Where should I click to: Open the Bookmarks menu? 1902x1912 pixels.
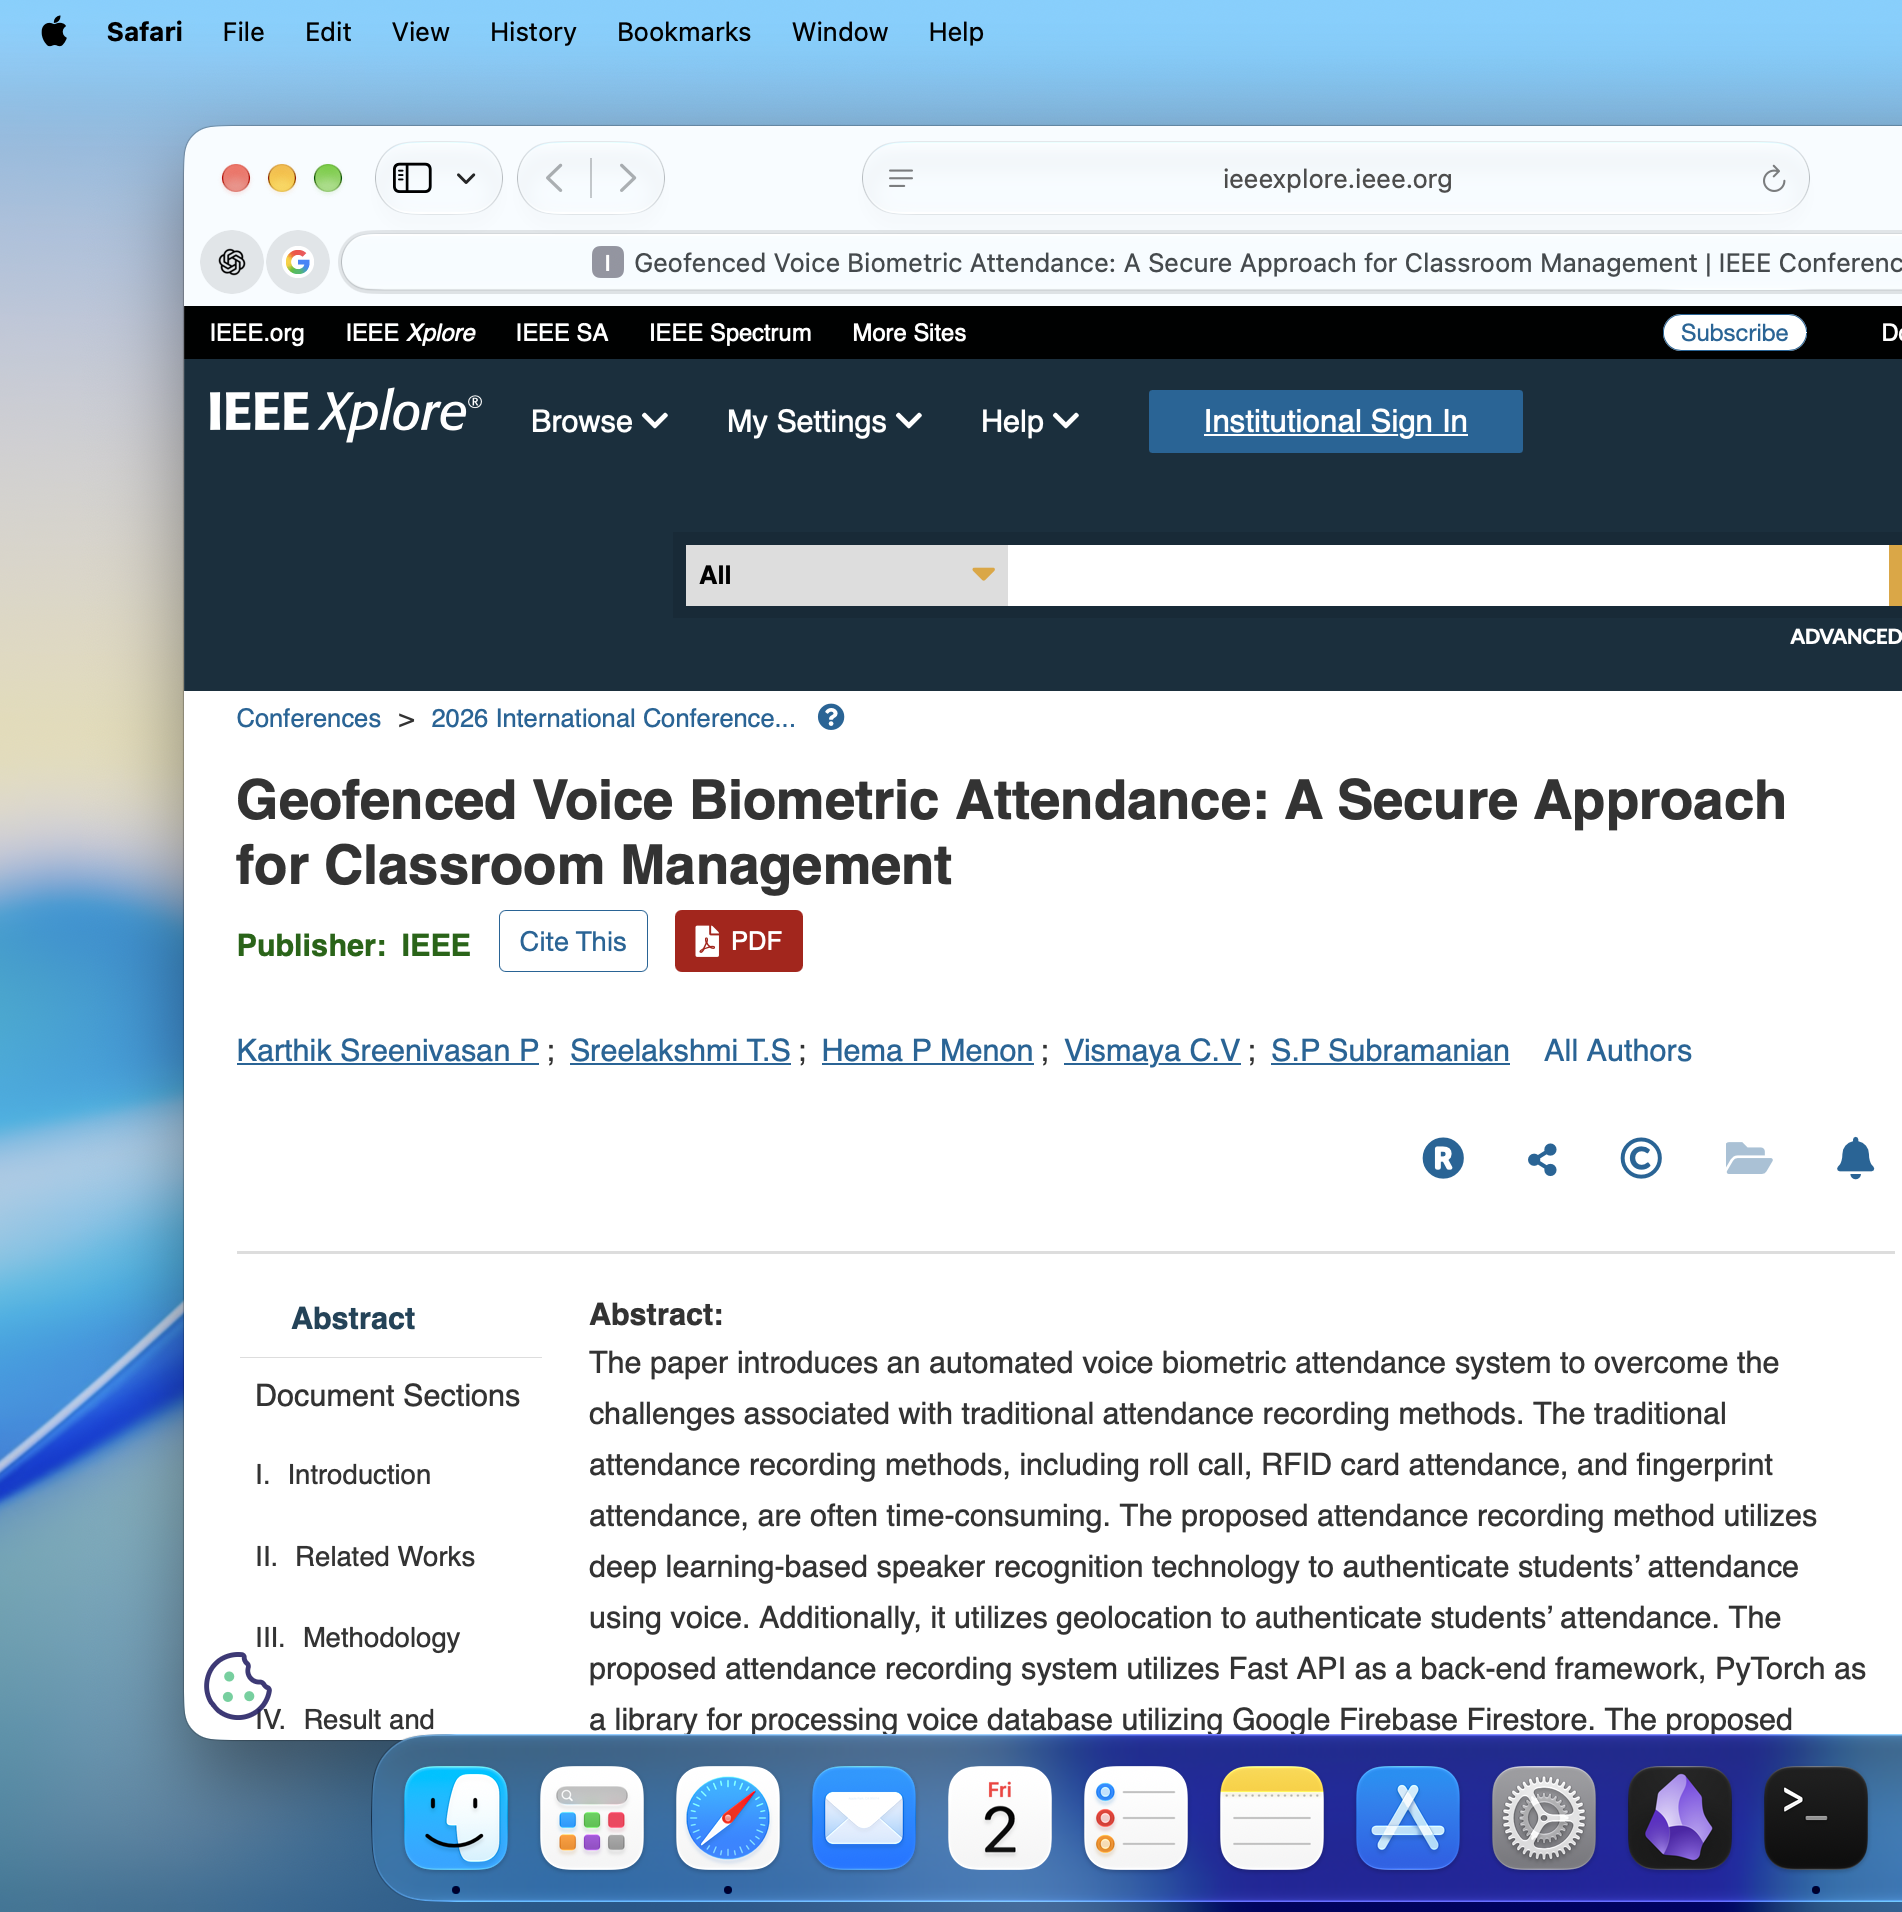(x=684, y=32)
